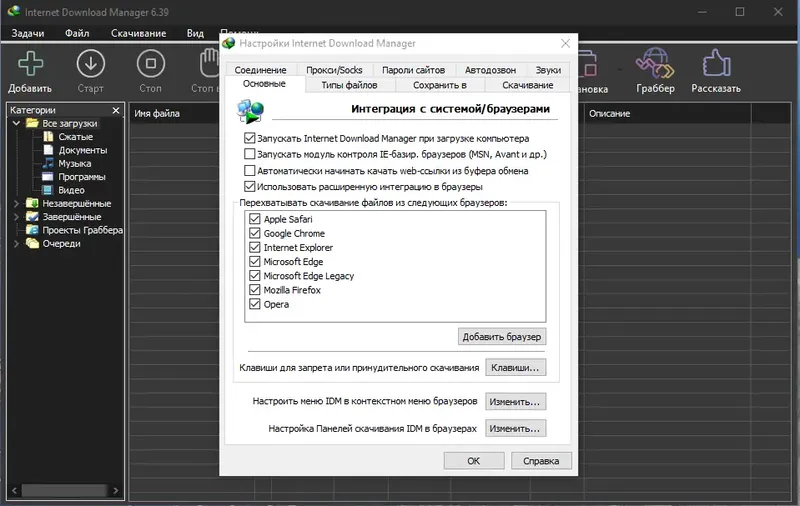This screenshot has height=506, width=800.
Task: Click the Сжатые category folder icon
Action: pos(48,137)
